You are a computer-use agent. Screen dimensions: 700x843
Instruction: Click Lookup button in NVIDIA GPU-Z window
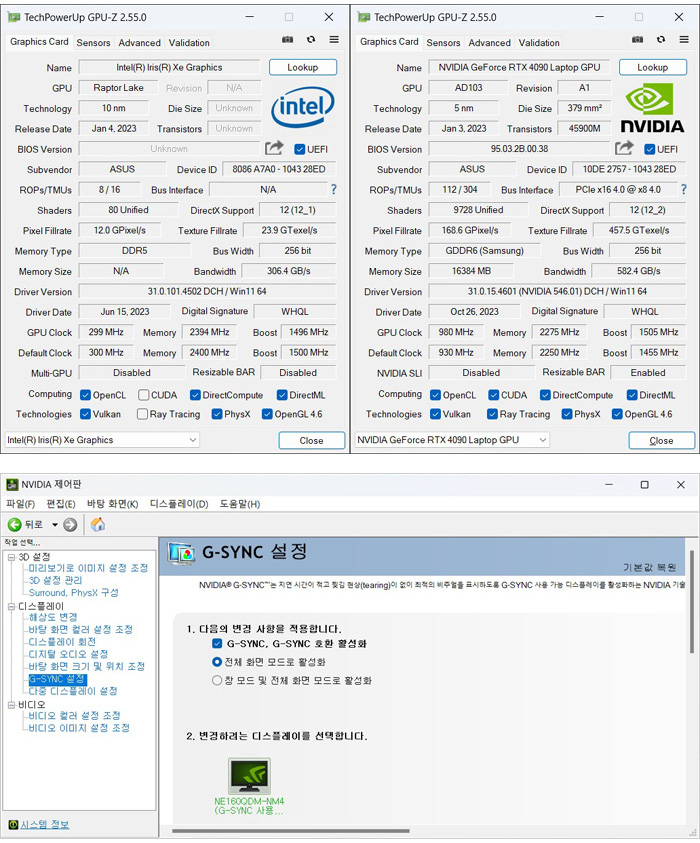coord(653,67)
